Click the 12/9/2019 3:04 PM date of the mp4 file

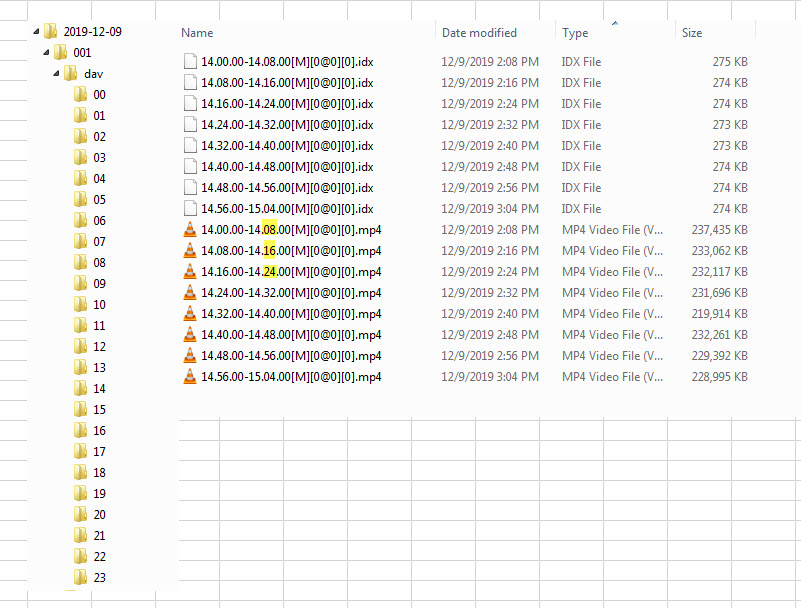coord(490,377)
